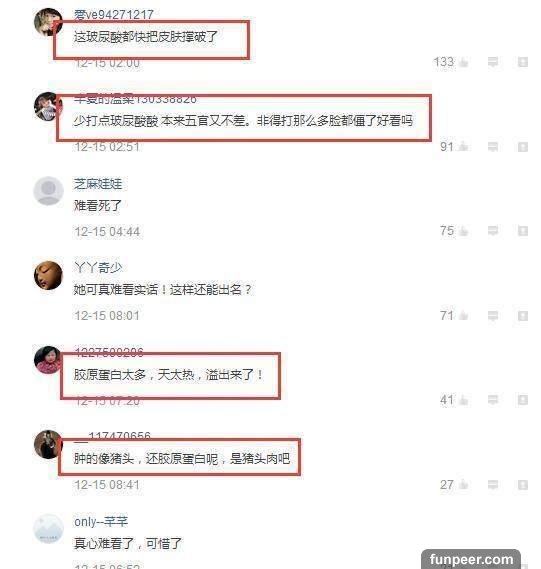
Task: Click share icon next to 75 likes
Action: 522,231
